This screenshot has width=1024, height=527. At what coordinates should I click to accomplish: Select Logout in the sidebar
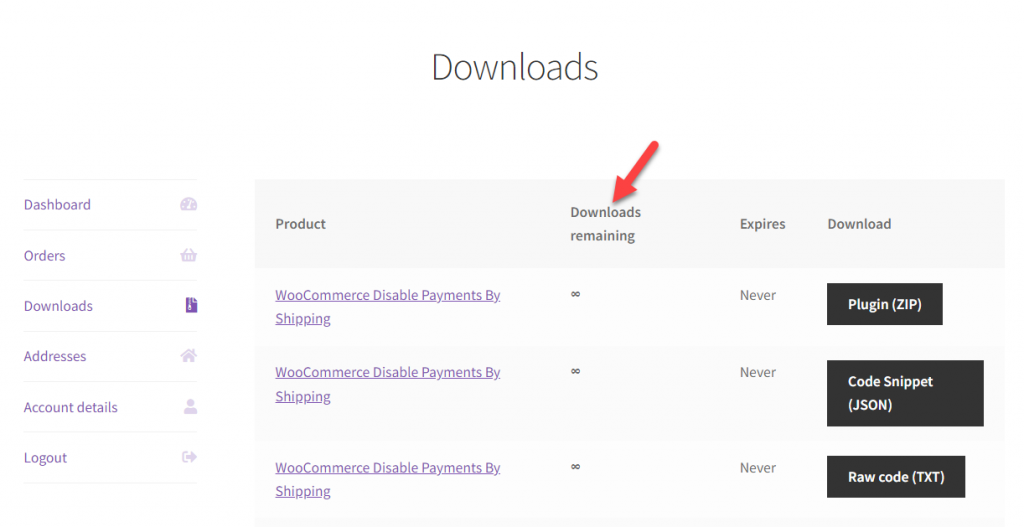[x=45, y=458]
